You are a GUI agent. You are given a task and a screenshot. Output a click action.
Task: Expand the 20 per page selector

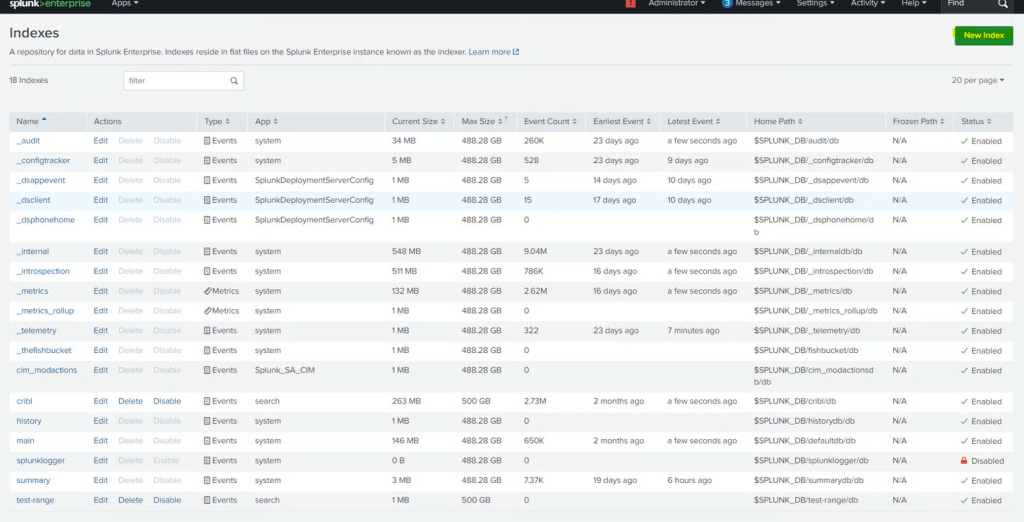[978, 80]
